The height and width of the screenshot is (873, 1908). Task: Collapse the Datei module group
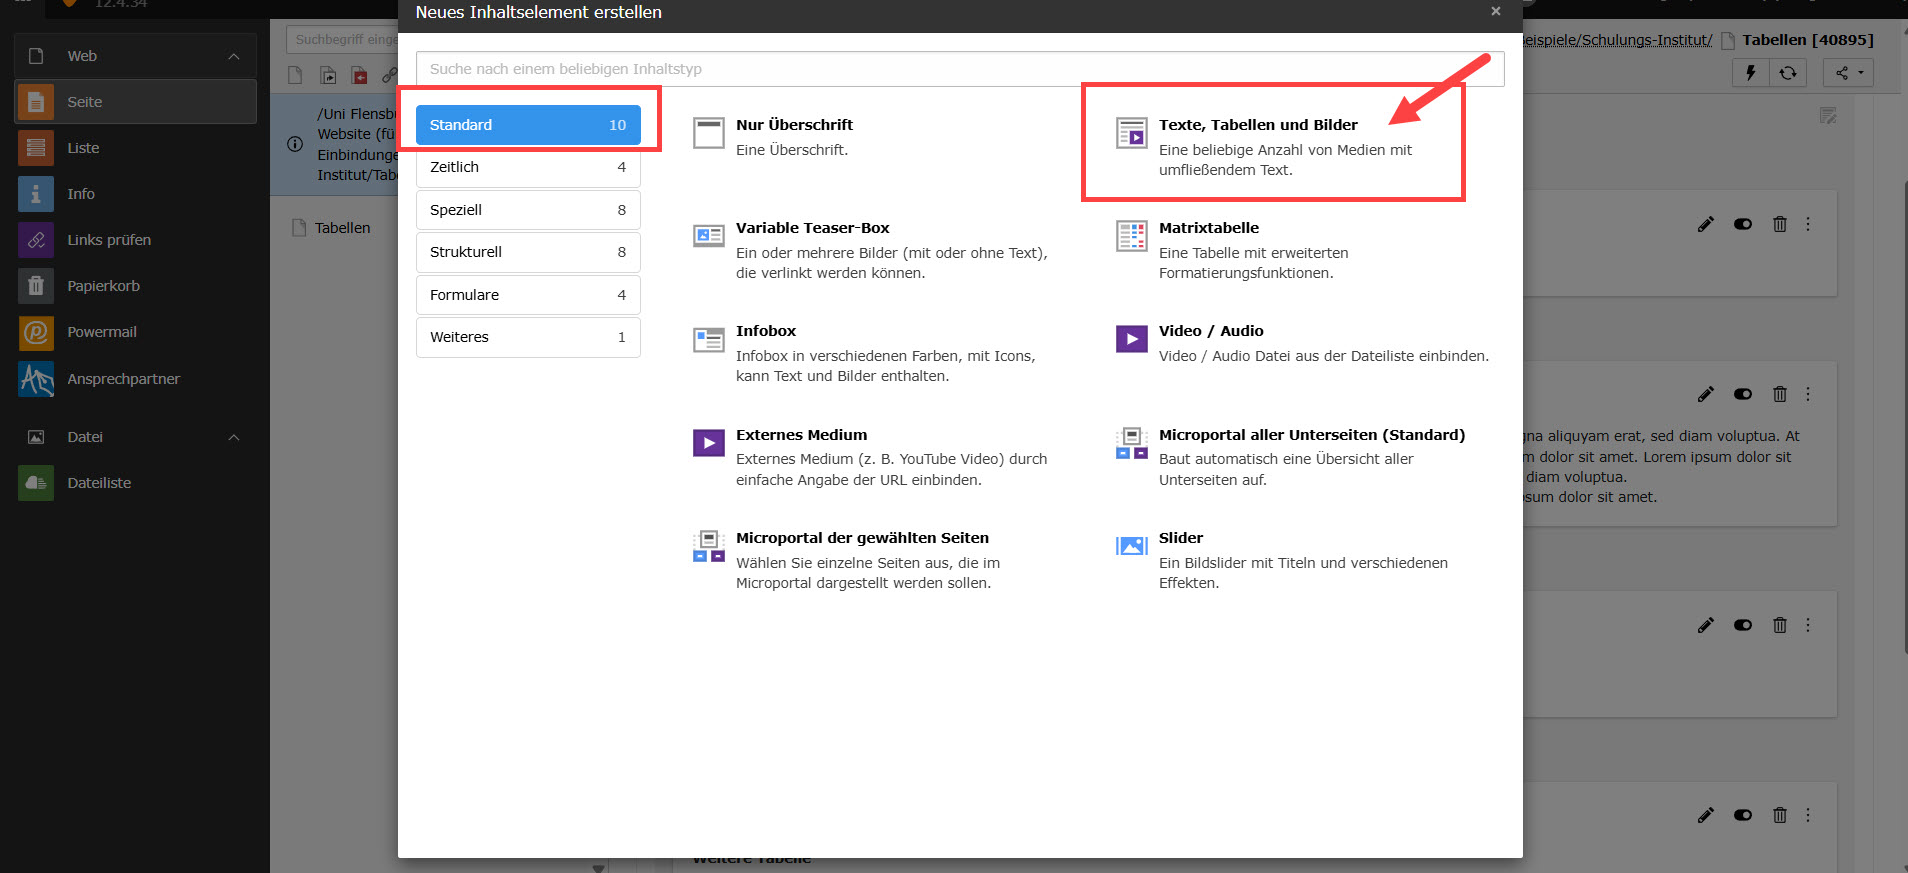point(234,437)
